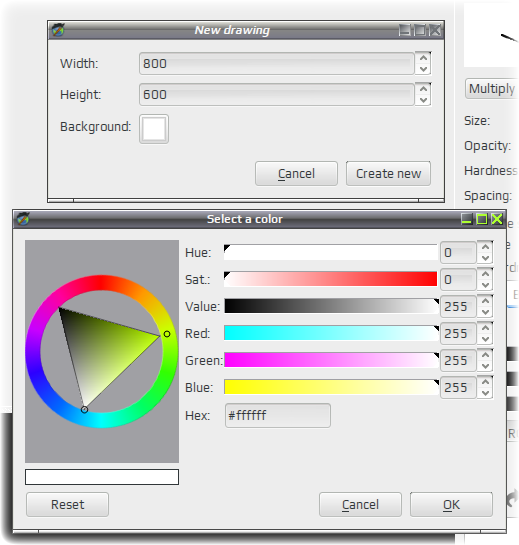This screenshot has width=519, height=545.
Task: Click the Sat. numeric field
Action: (458, 279)
